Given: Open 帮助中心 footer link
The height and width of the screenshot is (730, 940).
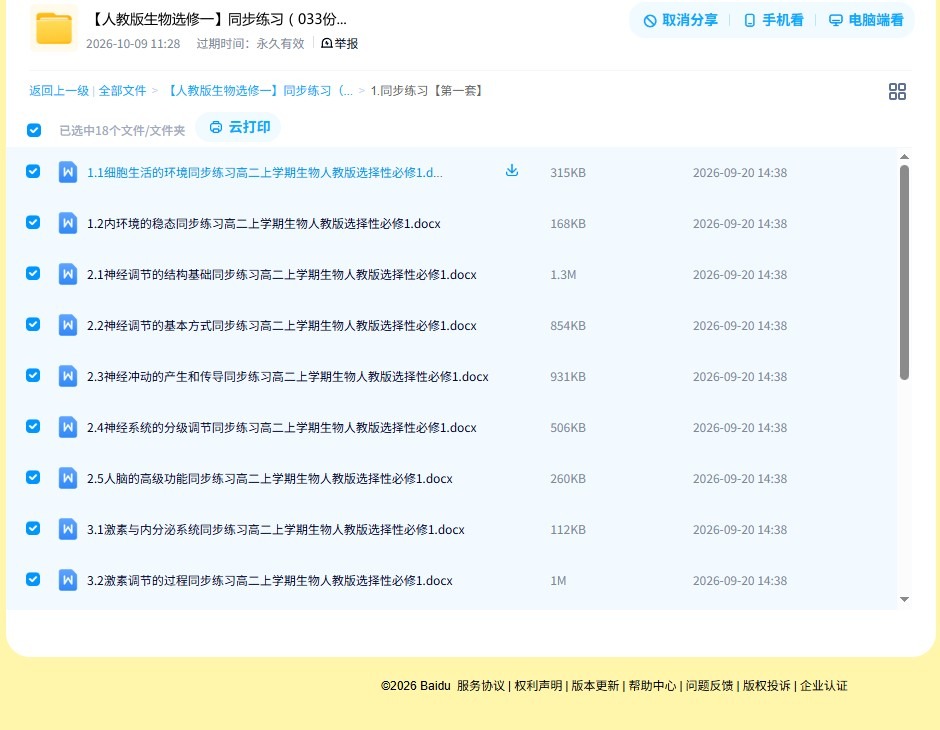Looking at the screenshot, I should (652, 686).
